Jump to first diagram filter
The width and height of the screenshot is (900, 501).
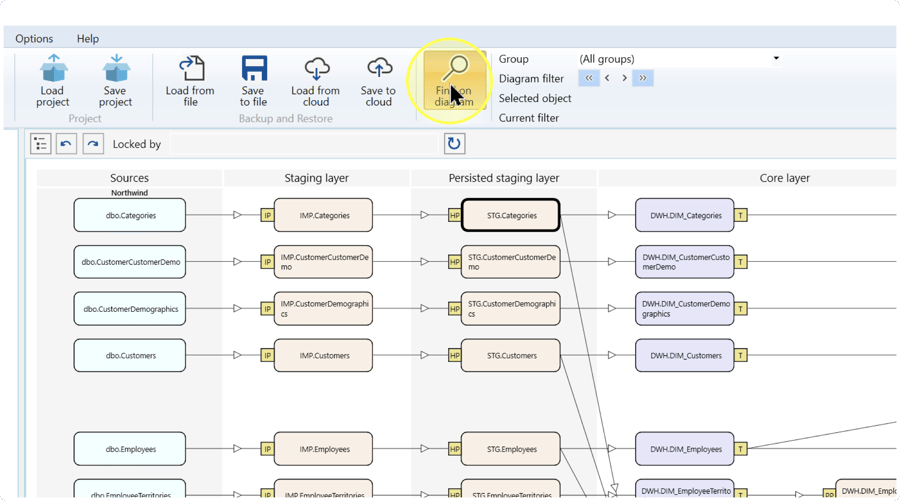[589, 78]
